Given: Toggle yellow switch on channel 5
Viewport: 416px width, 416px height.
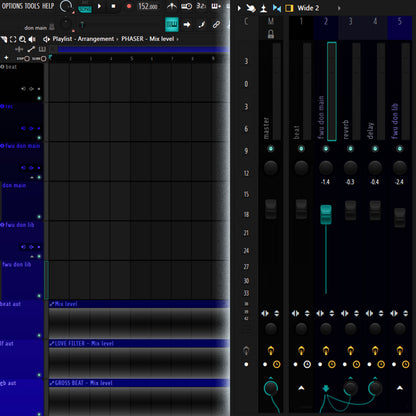Looking at the screenshot, I should (x=400, y=350).
